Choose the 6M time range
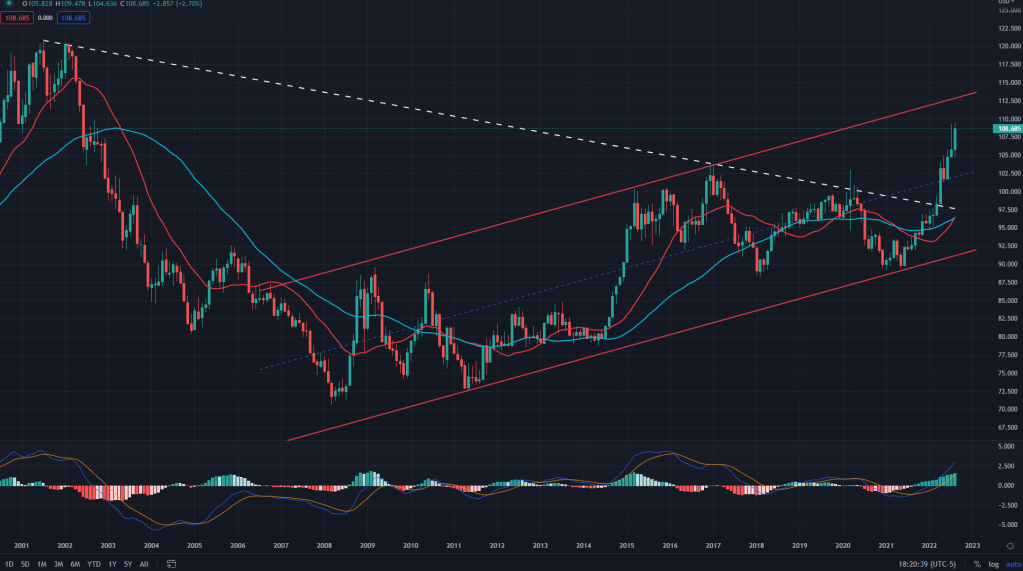The width and height of the screenshot is (1023, 571). [76, 564]
